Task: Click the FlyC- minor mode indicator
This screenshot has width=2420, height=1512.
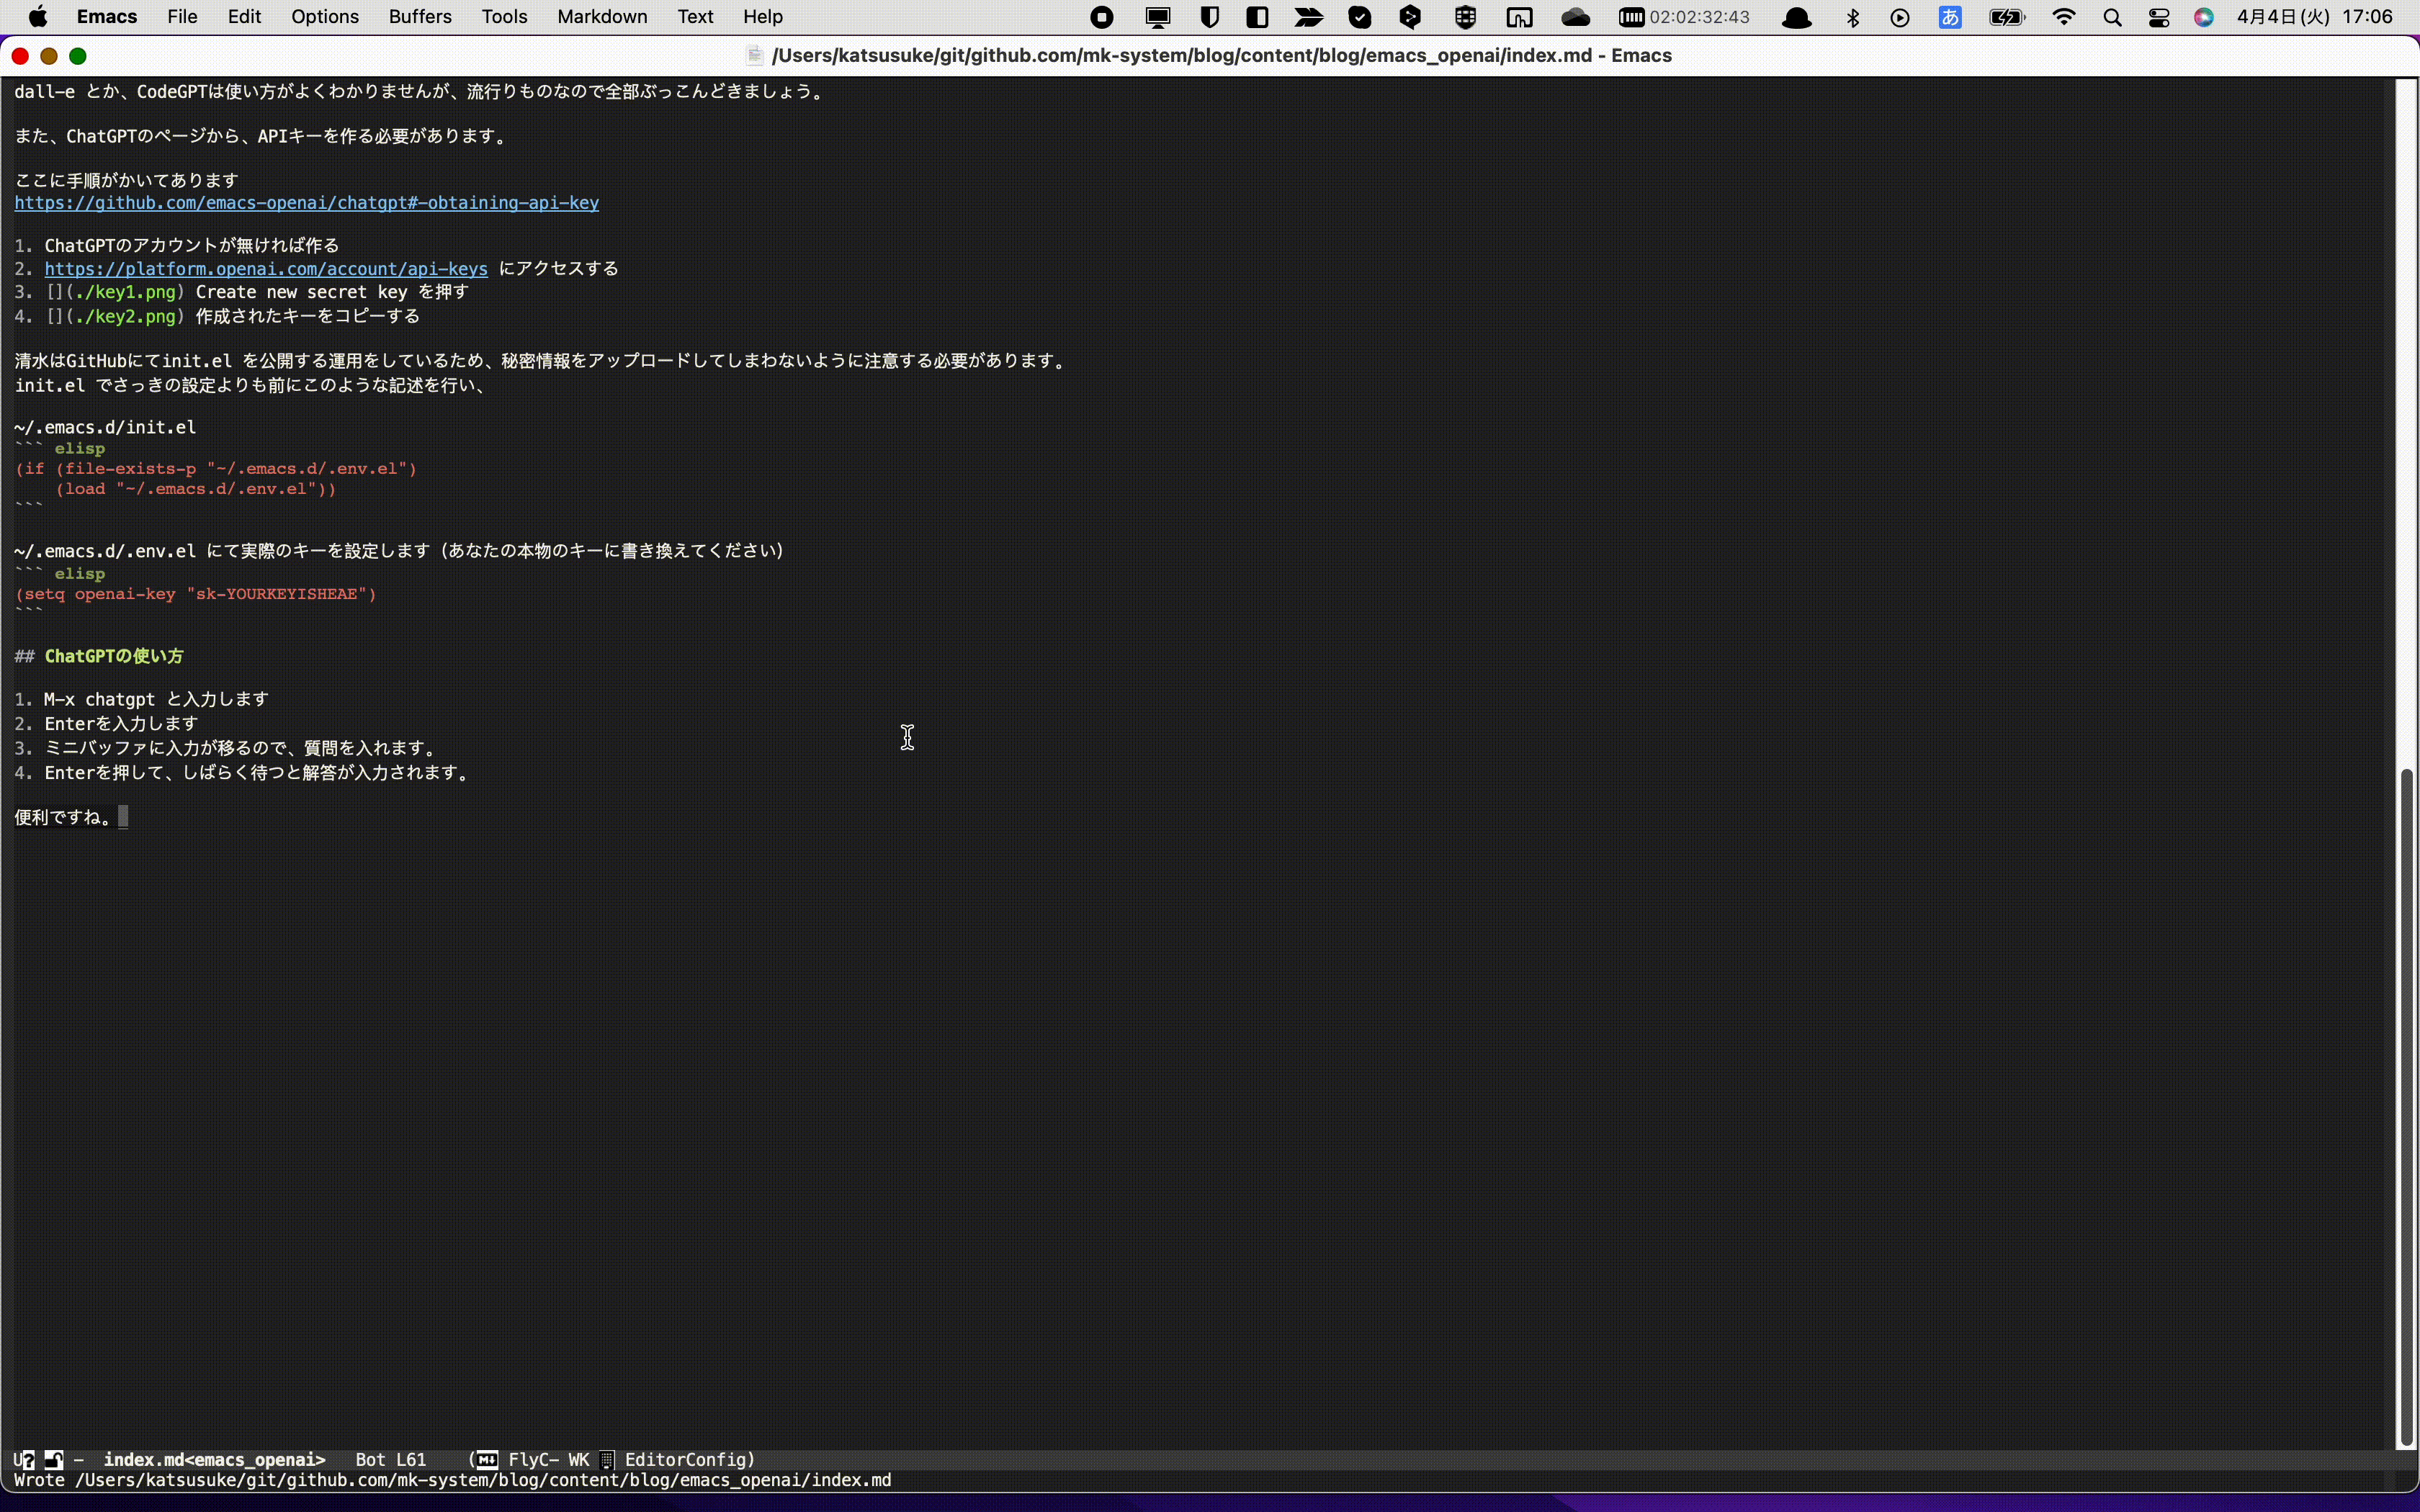Action: pos(533,1459)
